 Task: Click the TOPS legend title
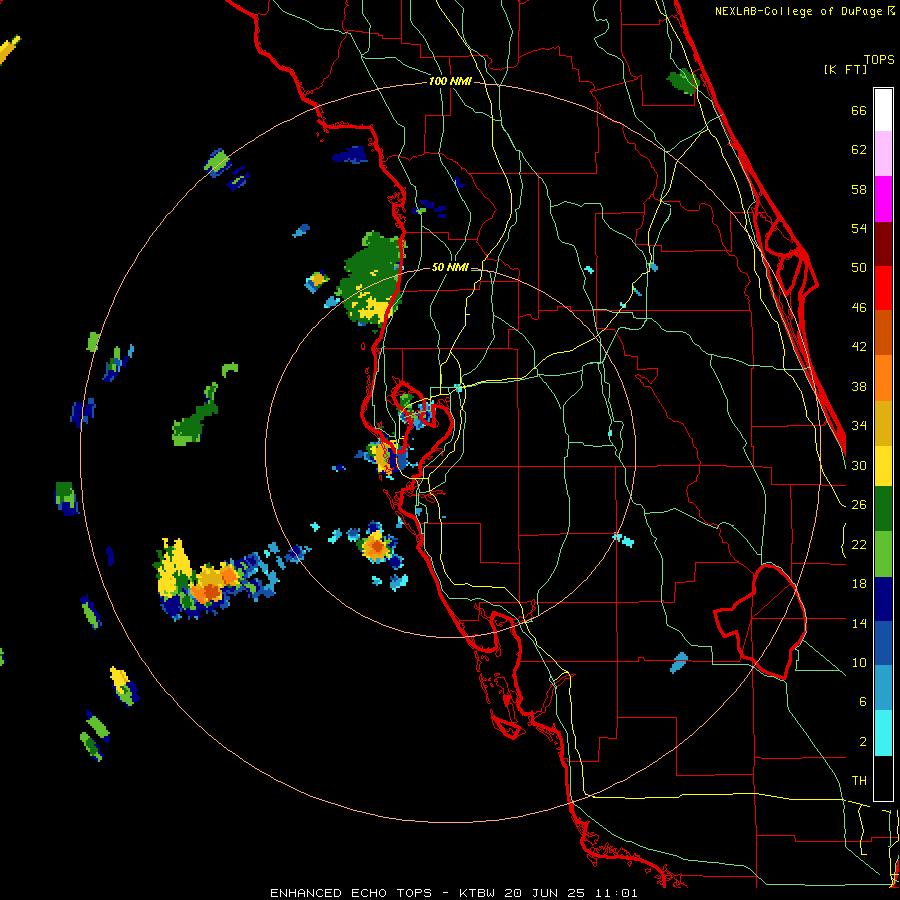(x=879, y=60)
